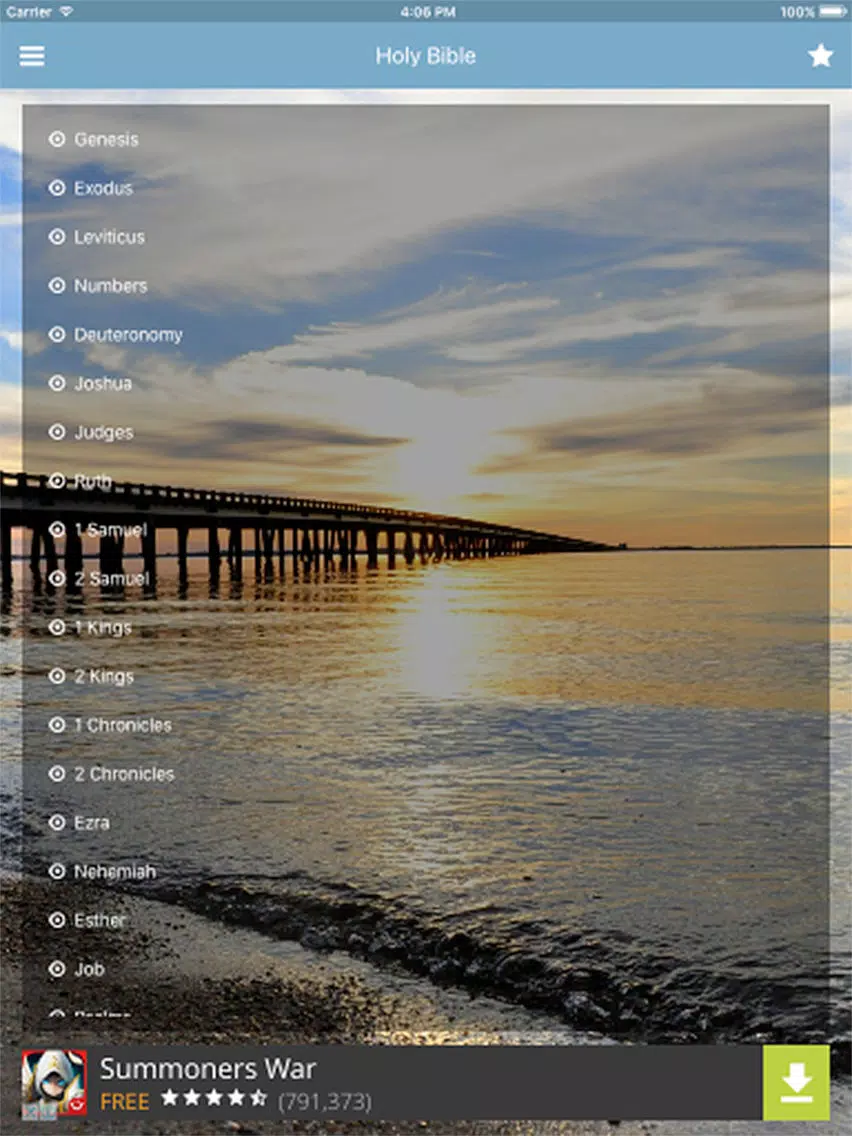
Task: Choose Judges in the list
Action: pos(104,433)
